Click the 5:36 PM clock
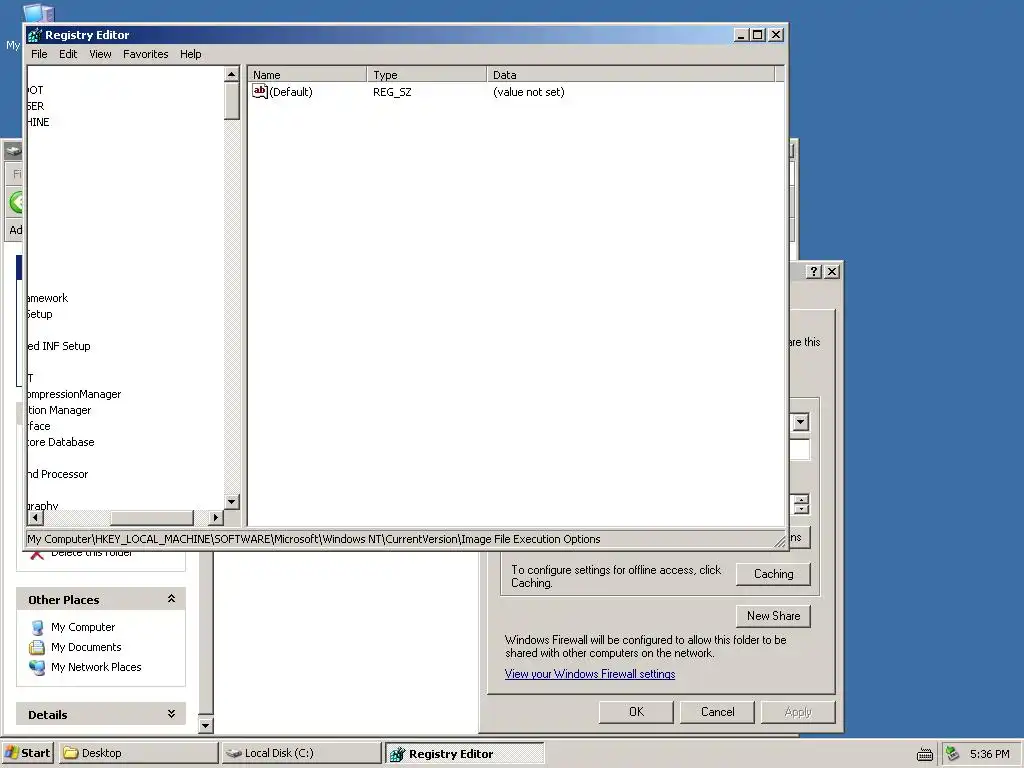 989,754
